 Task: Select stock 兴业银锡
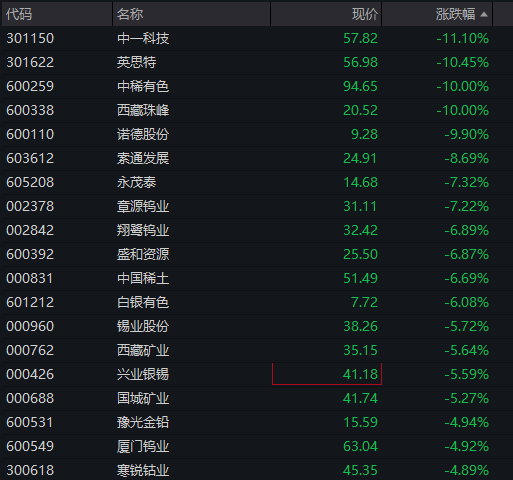pyautogui.click(x=143, y=374)
